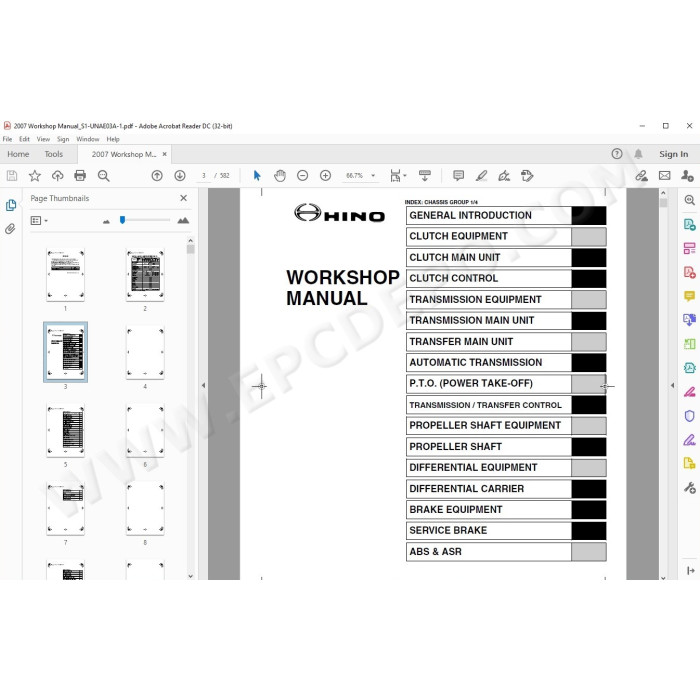The width and height of the screenshot is (700, 700).
Task: Open the Edit menu
Action: click(24, 139)
